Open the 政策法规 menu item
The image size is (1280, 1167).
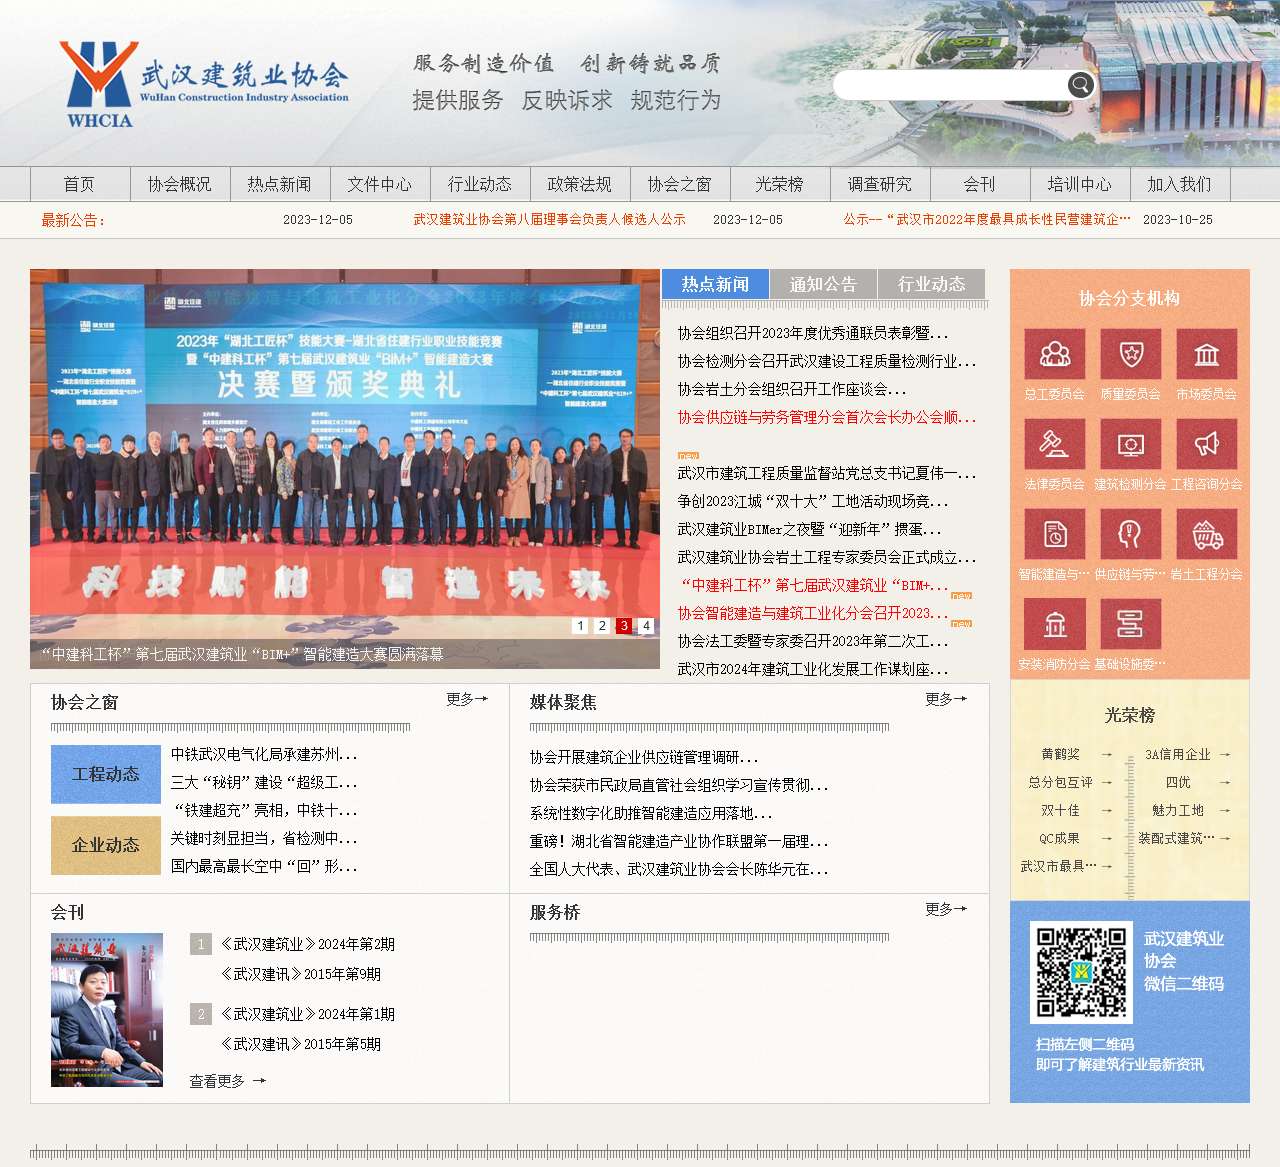pos(580,184)
